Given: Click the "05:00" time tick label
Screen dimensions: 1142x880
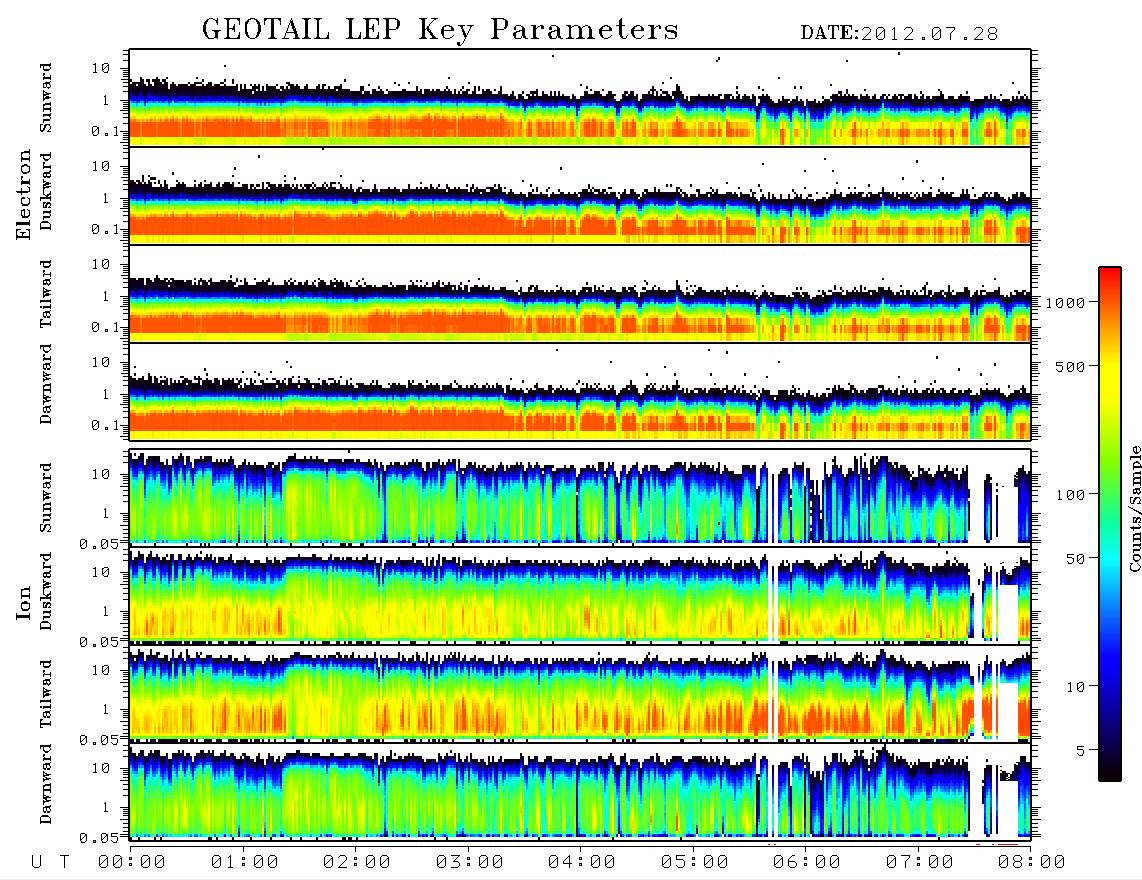Looking at the screenshot, I should [695, 862].
